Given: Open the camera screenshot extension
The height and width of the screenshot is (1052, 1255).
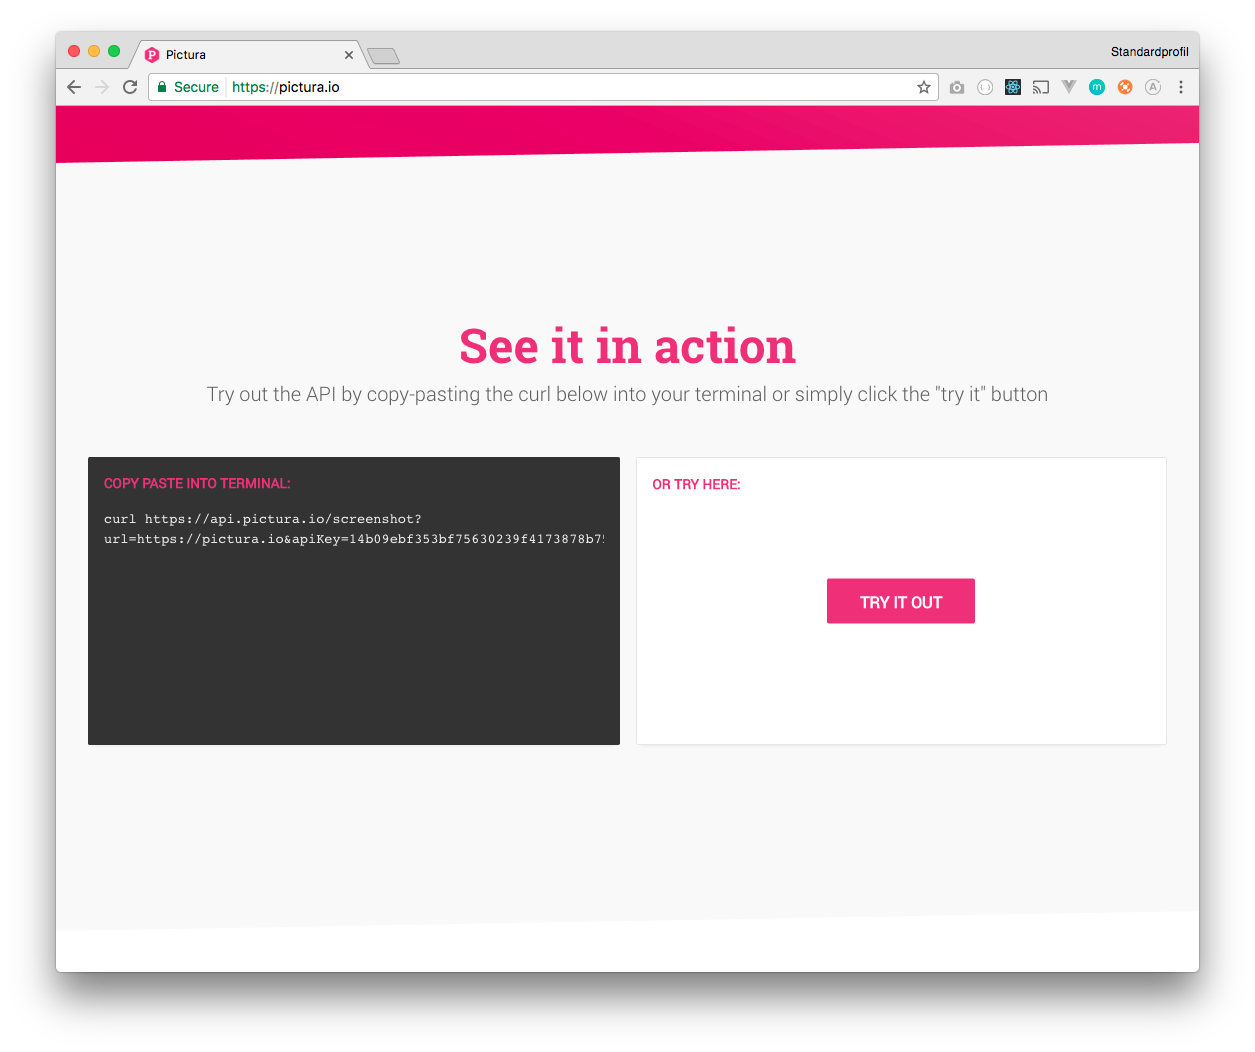Looking at the screenshot, I should (957, 87).
